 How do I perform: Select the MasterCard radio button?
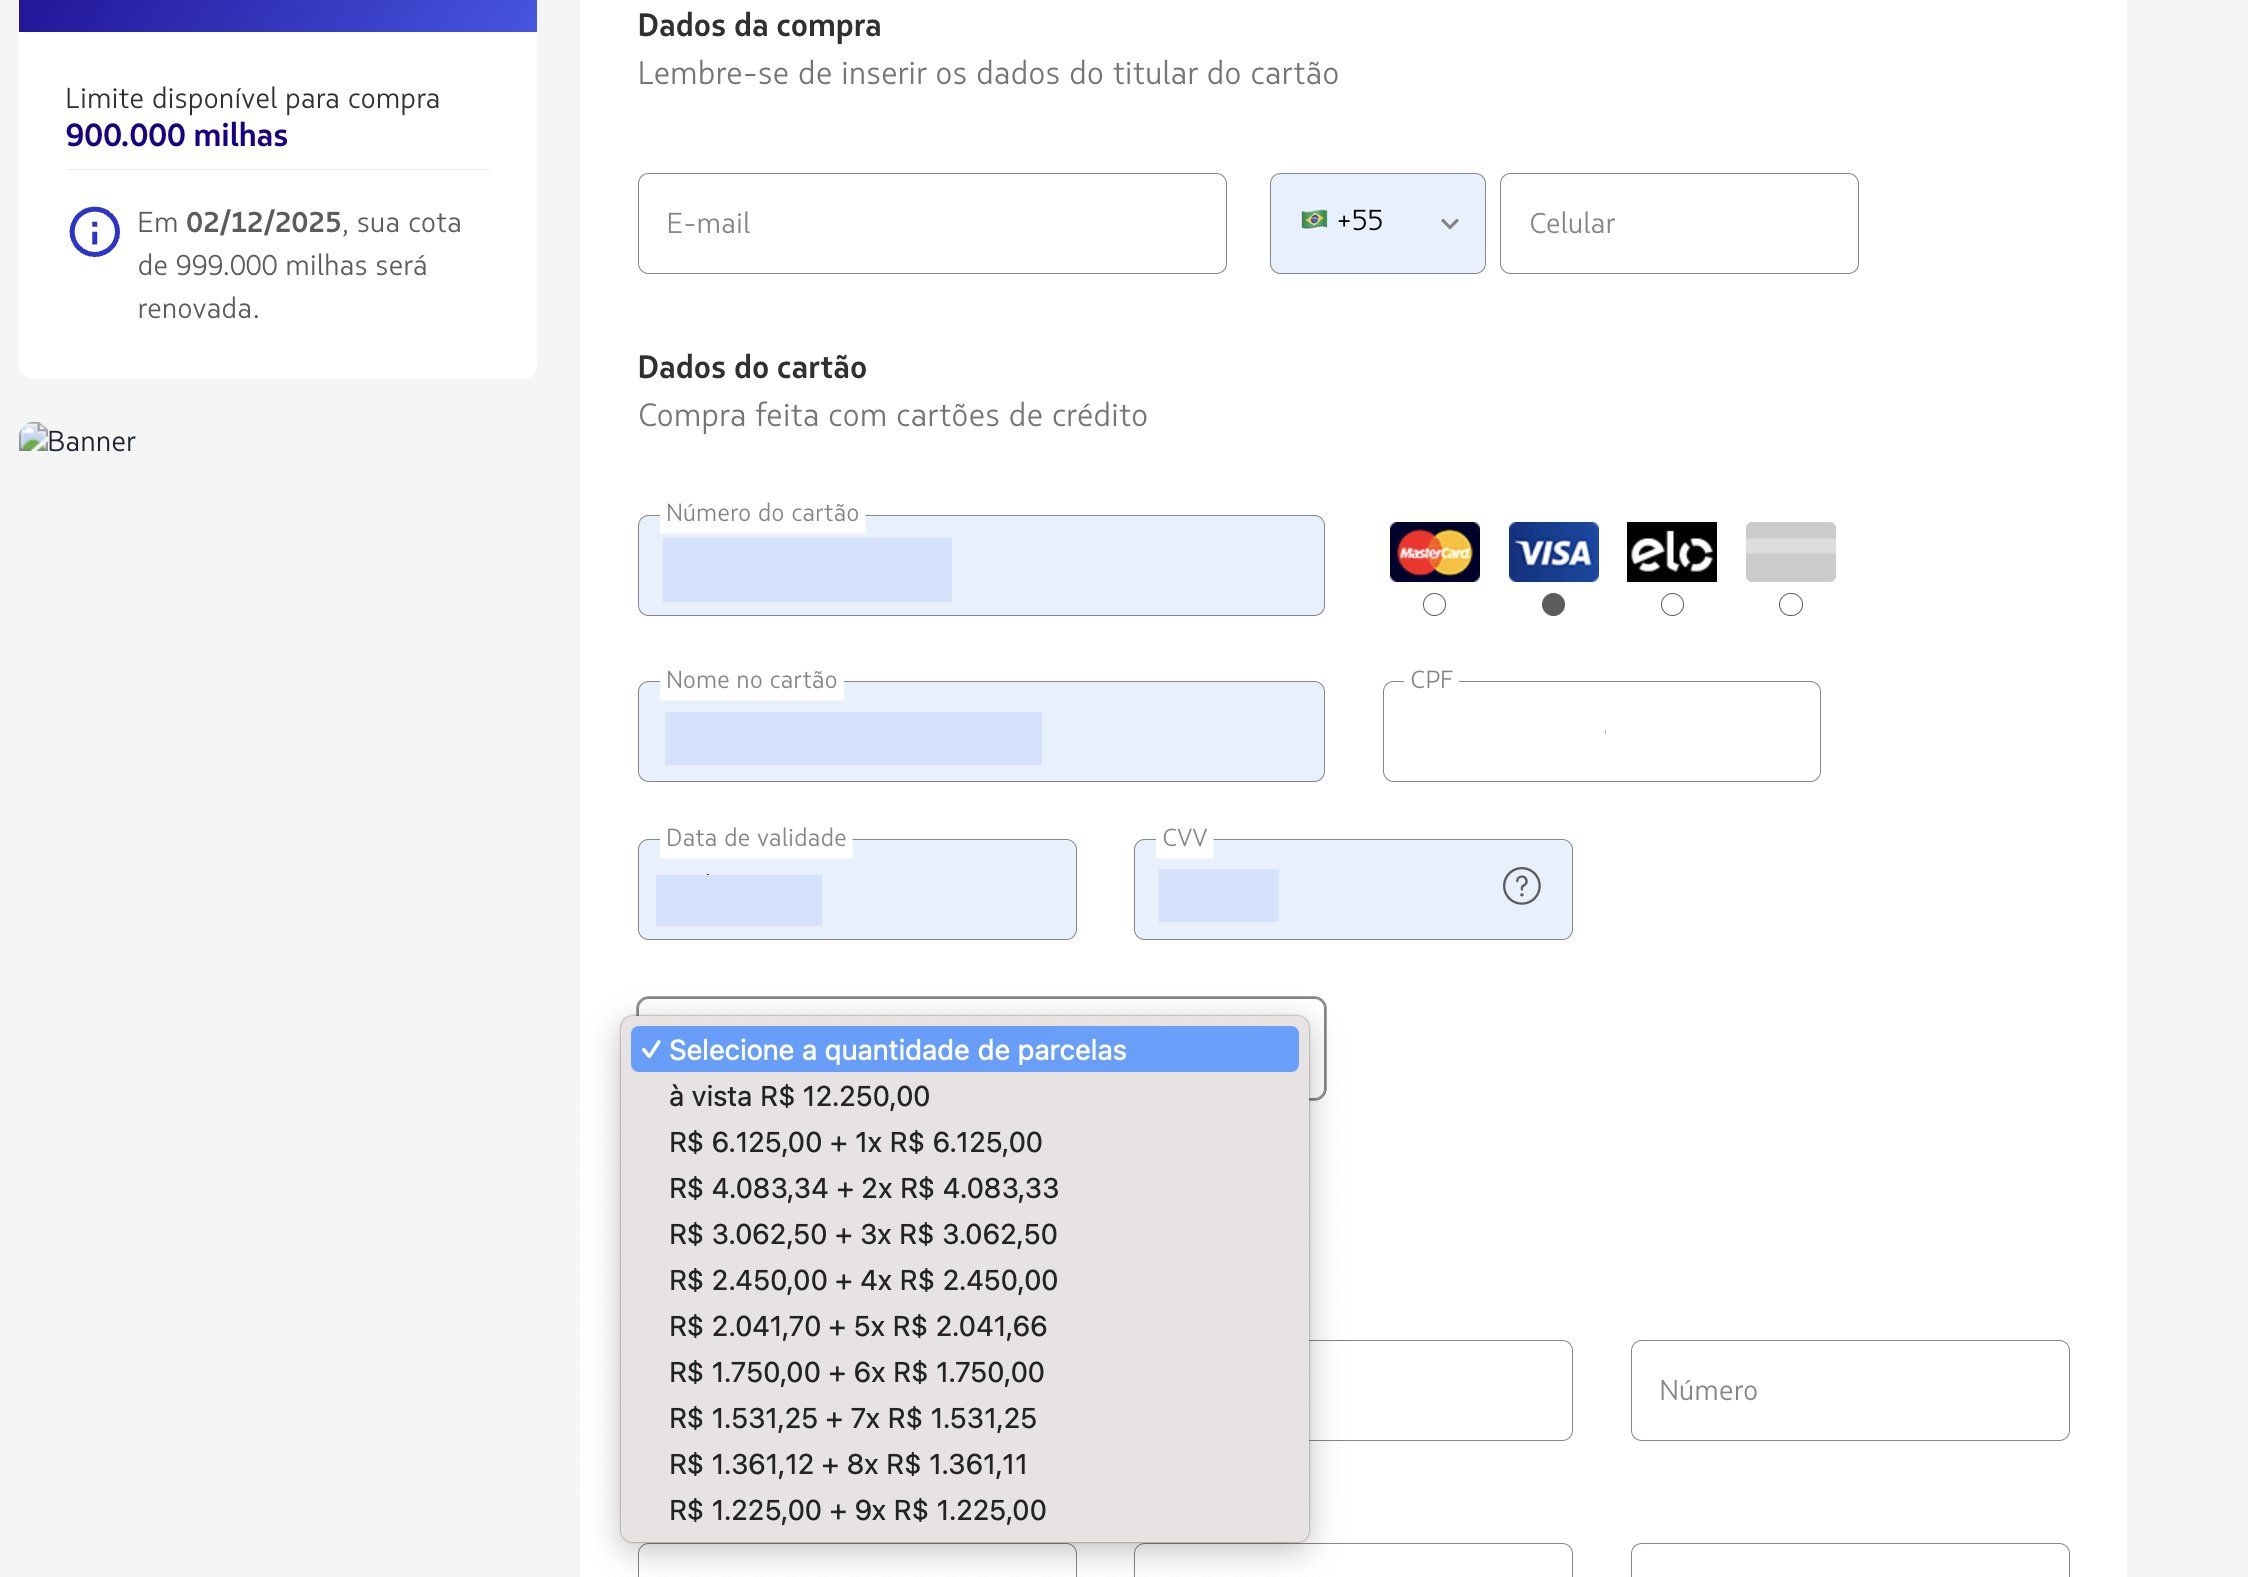pos(1434,605)
